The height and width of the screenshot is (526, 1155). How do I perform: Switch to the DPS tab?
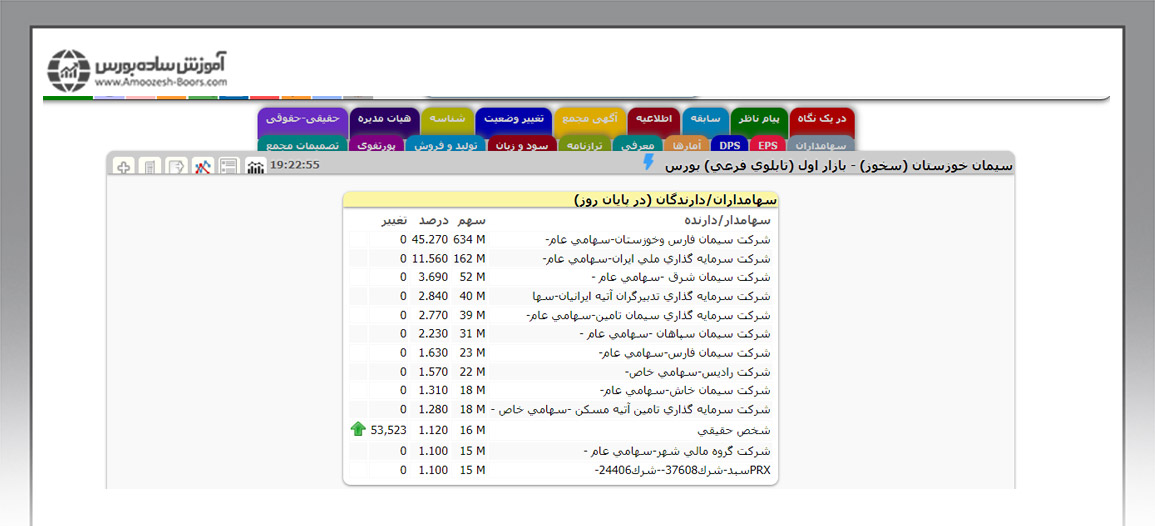point(730,146)
